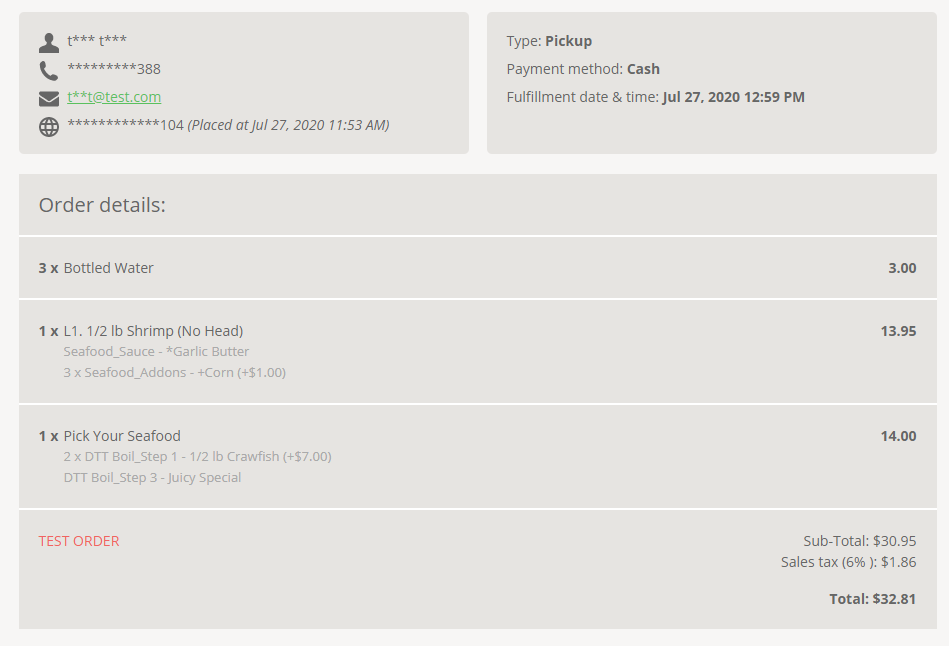Click the email envelope icon

click(49, 99)
